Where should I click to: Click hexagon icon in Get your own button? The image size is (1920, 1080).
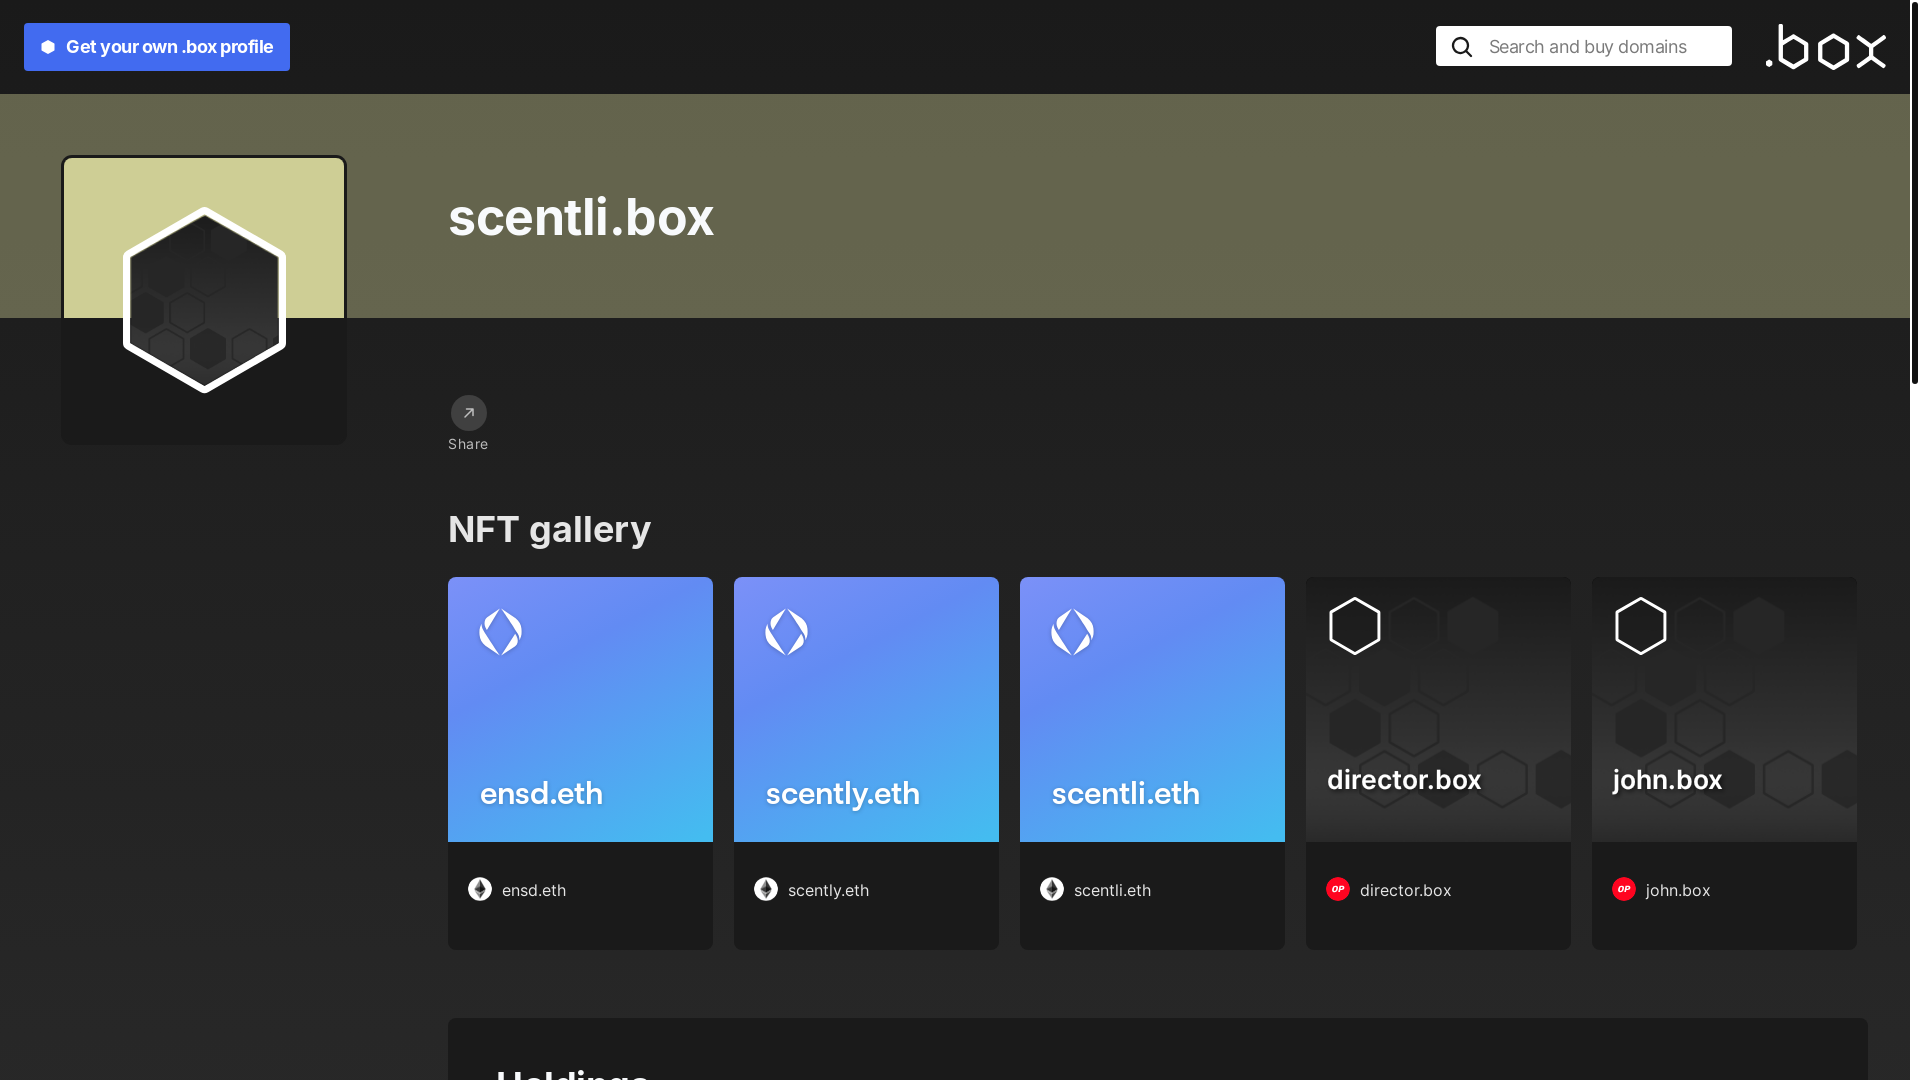pyautogui.click(x=47, y=47)
